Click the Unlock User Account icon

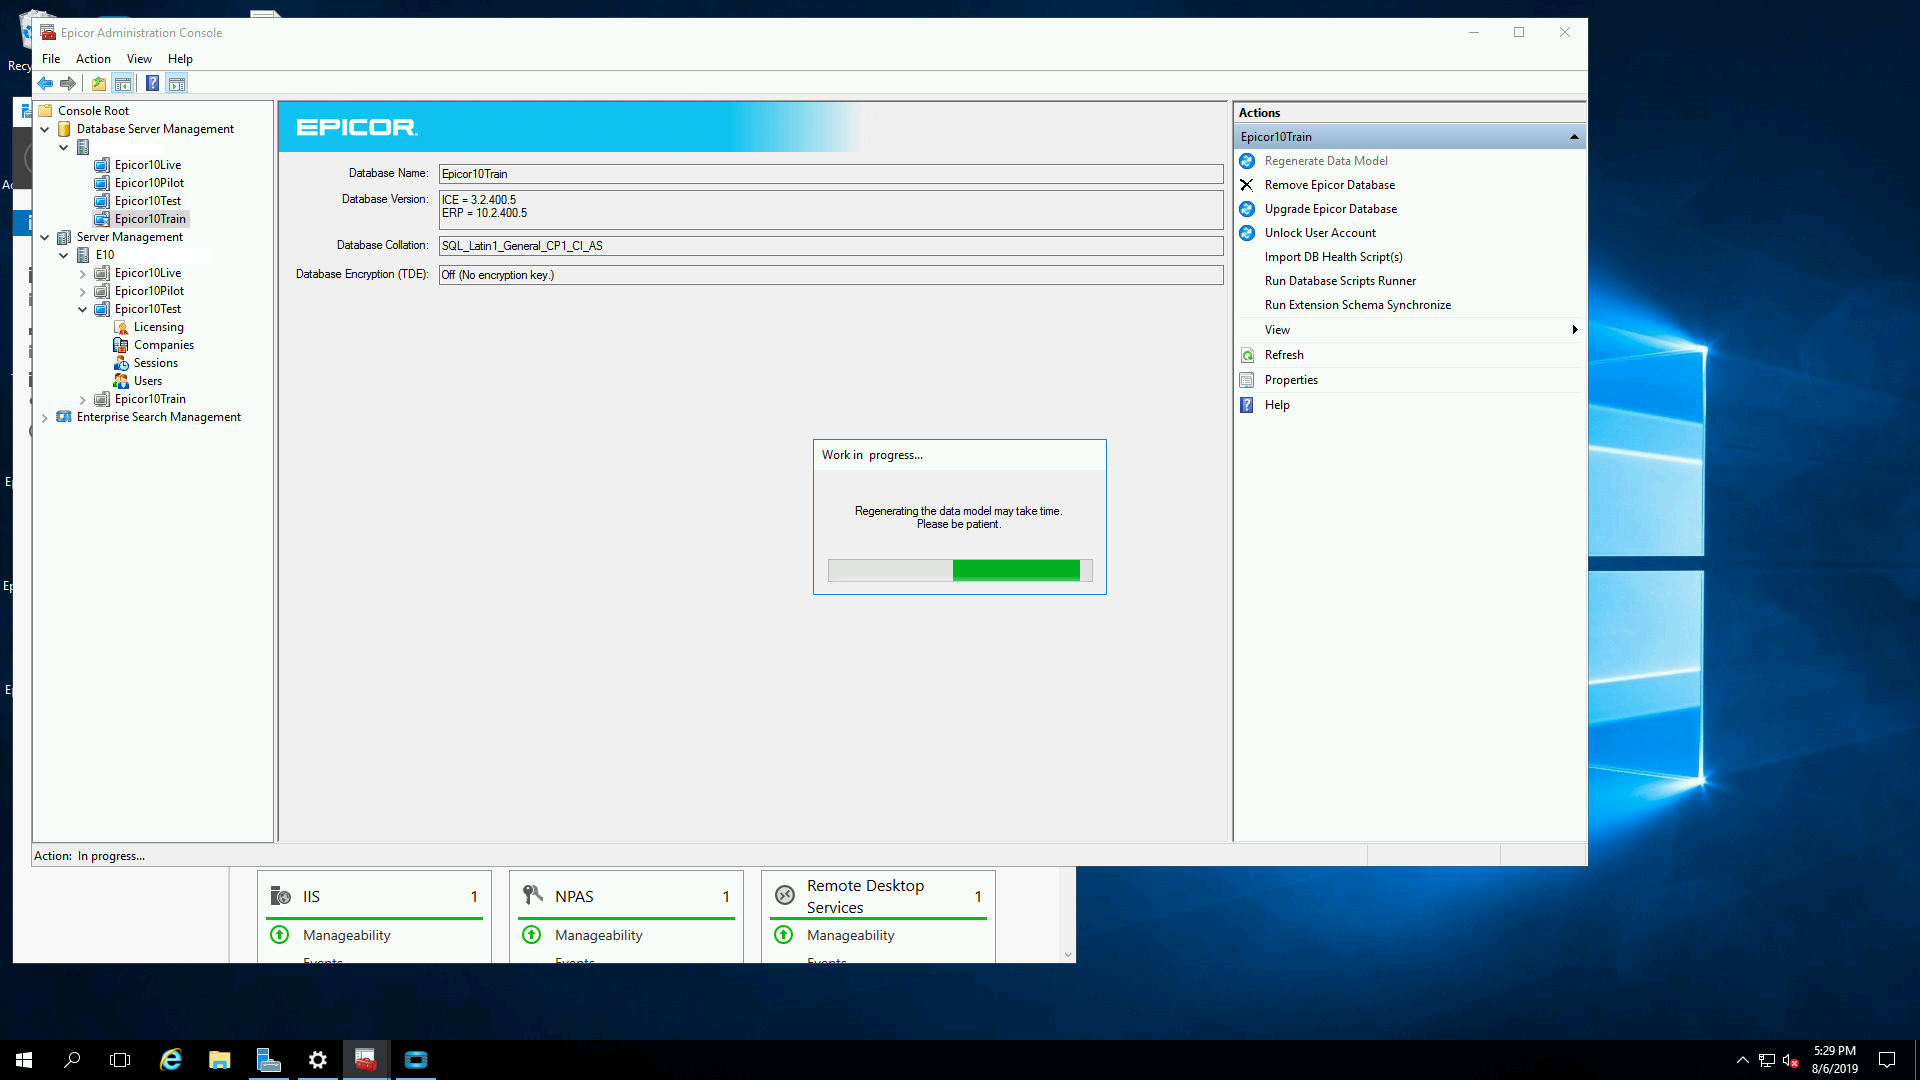pyautogui.click(x=1247, y=233)
